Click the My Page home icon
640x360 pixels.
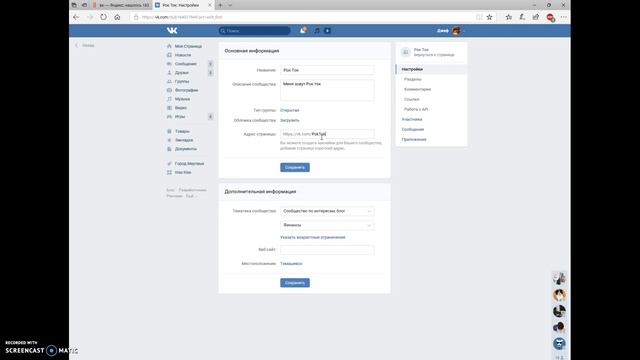coord(169,46)
